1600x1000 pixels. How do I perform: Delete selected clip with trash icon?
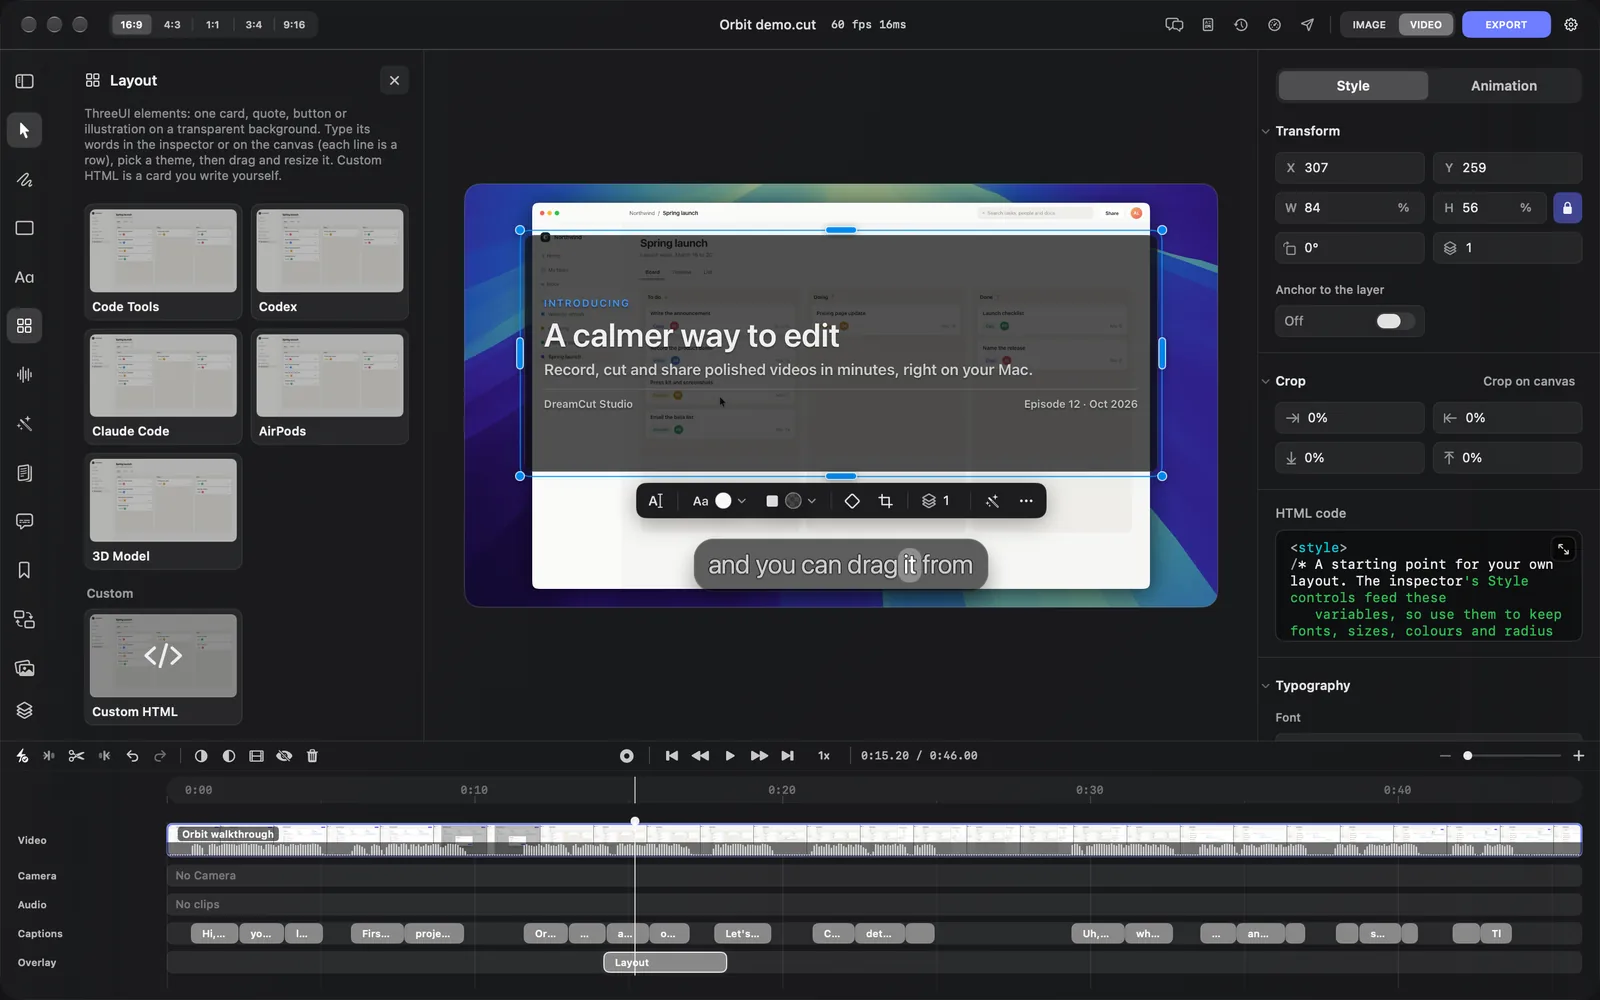312,756
